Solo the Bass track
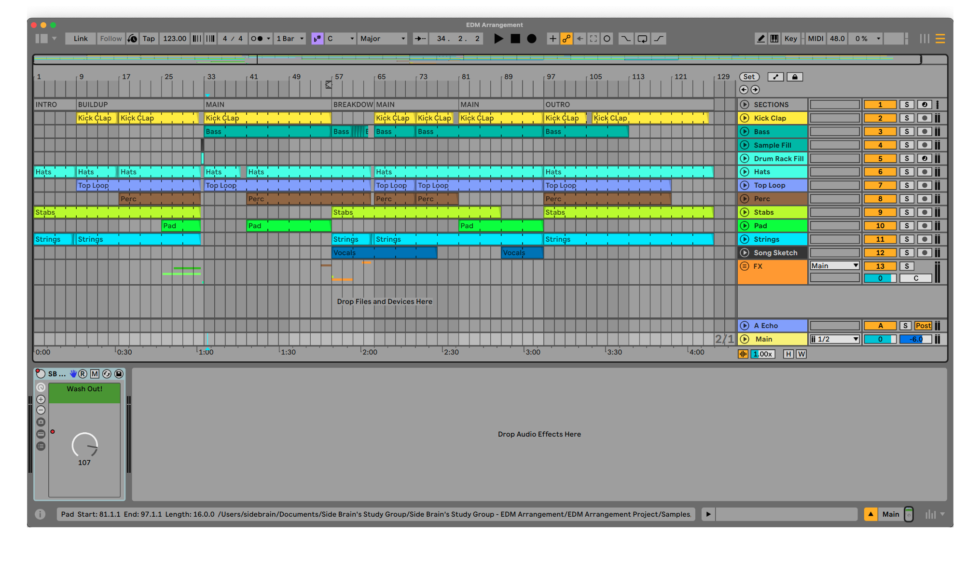This screenshot has width=980, height=563. click(906, 132)
